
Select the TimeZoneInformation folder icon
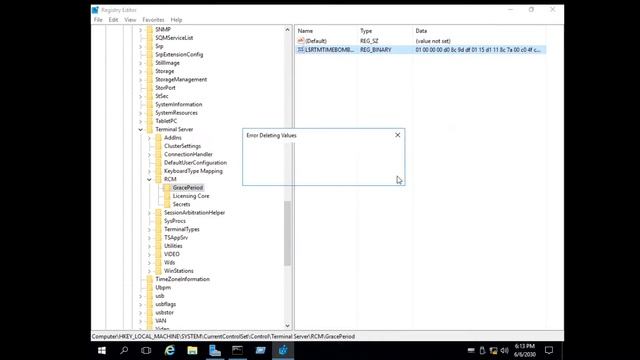150,279
